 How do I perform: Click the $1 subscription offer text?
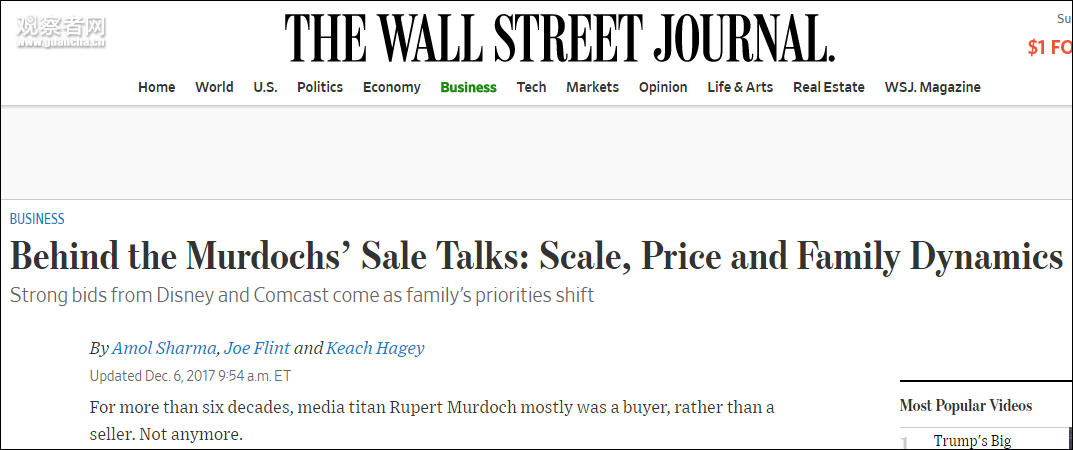[x=1049, y=47]
